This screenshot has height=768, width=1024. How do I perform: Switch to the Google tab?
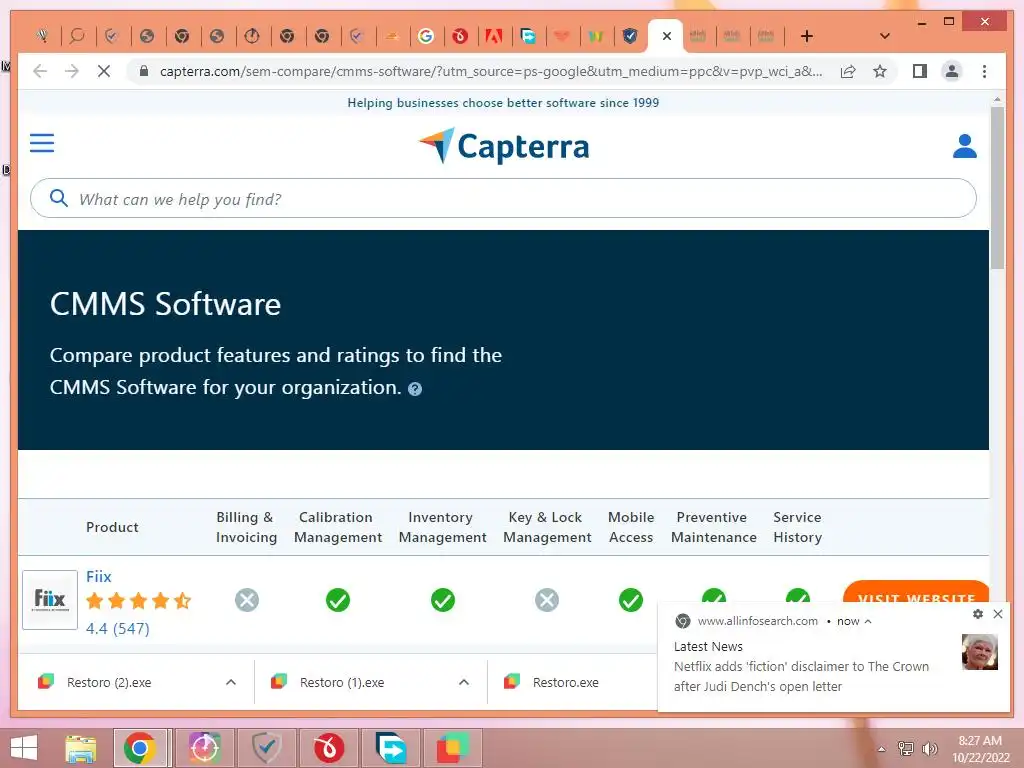point(426,36)
